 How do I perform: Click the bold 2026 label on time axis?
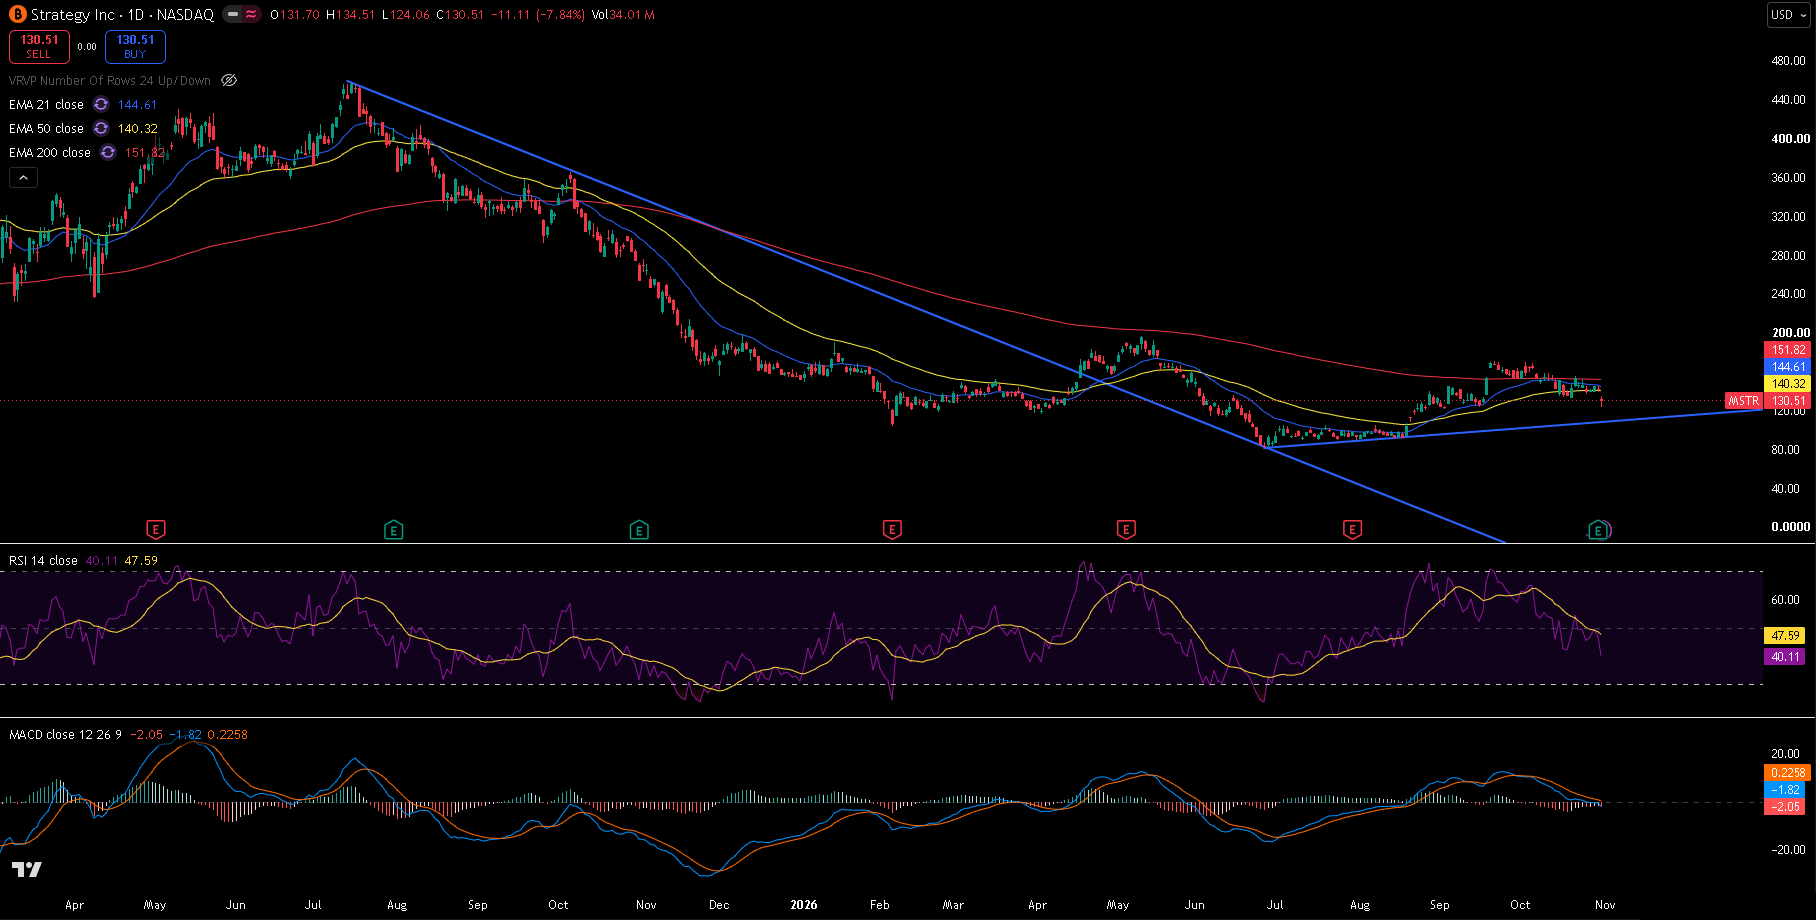[803, 904]
